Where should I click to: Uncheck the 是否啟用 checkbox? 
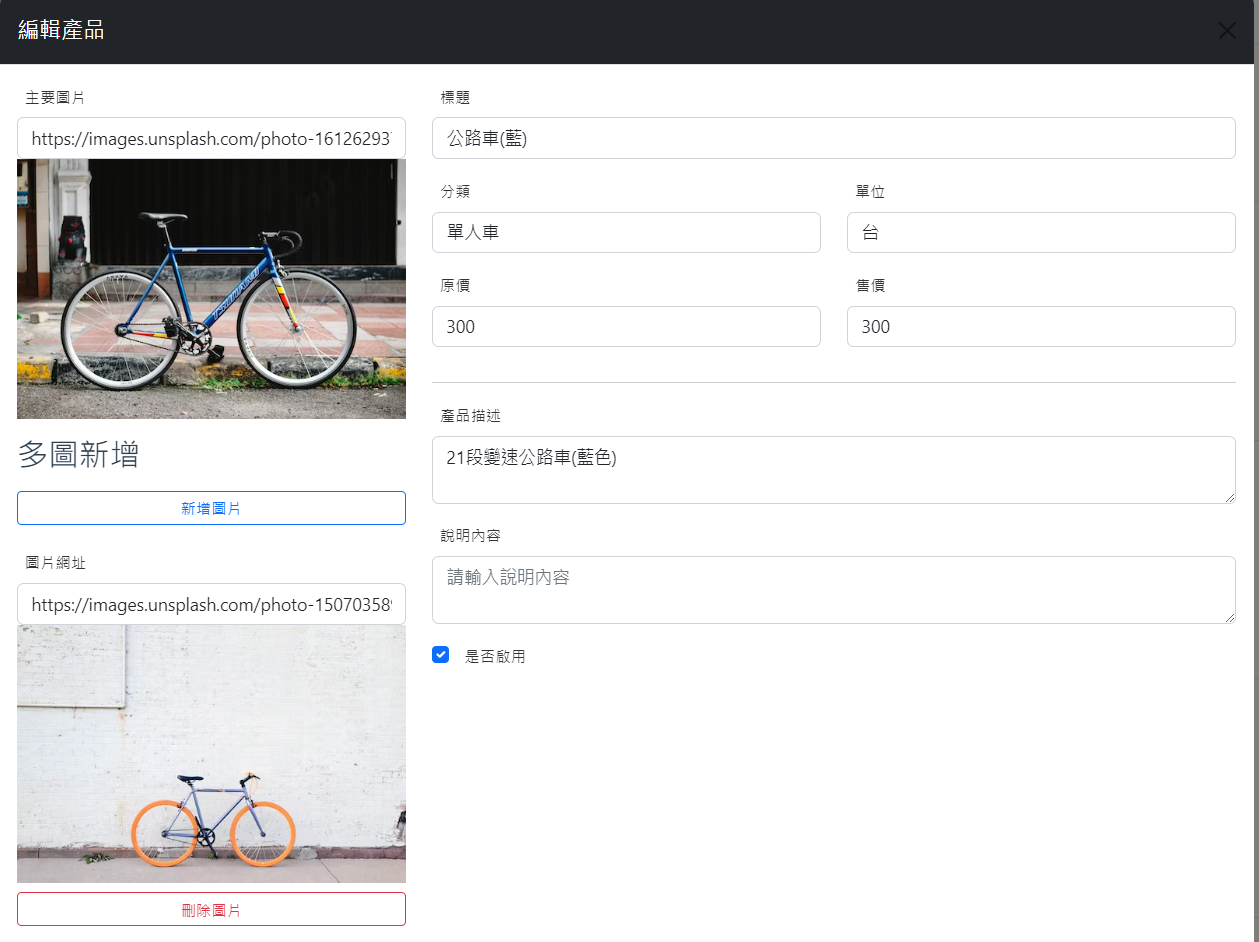[x=440, y=655]
